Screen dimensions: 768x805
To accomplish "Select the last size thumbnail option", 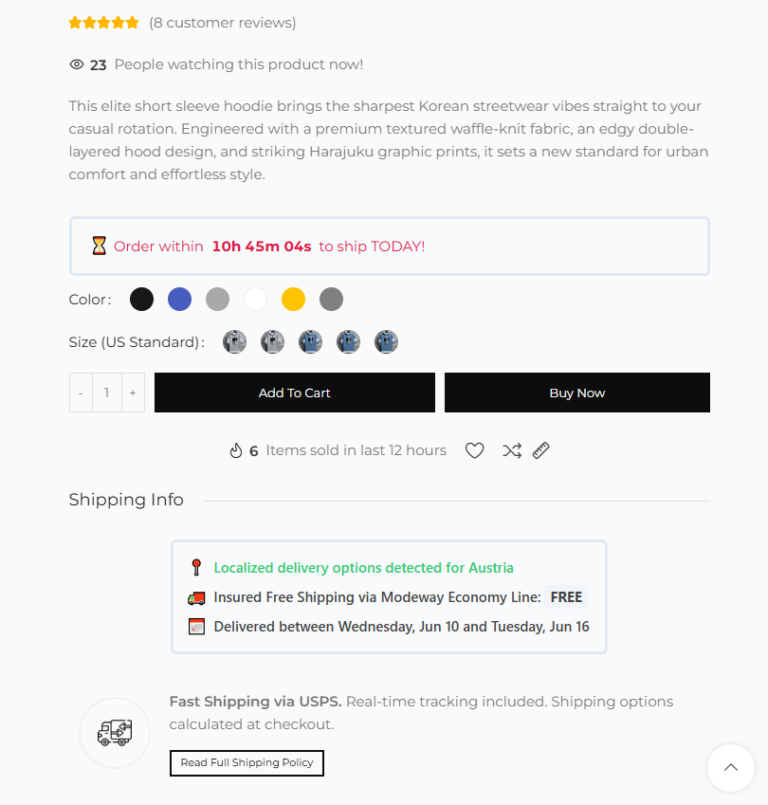I will (x=386, y=342).
